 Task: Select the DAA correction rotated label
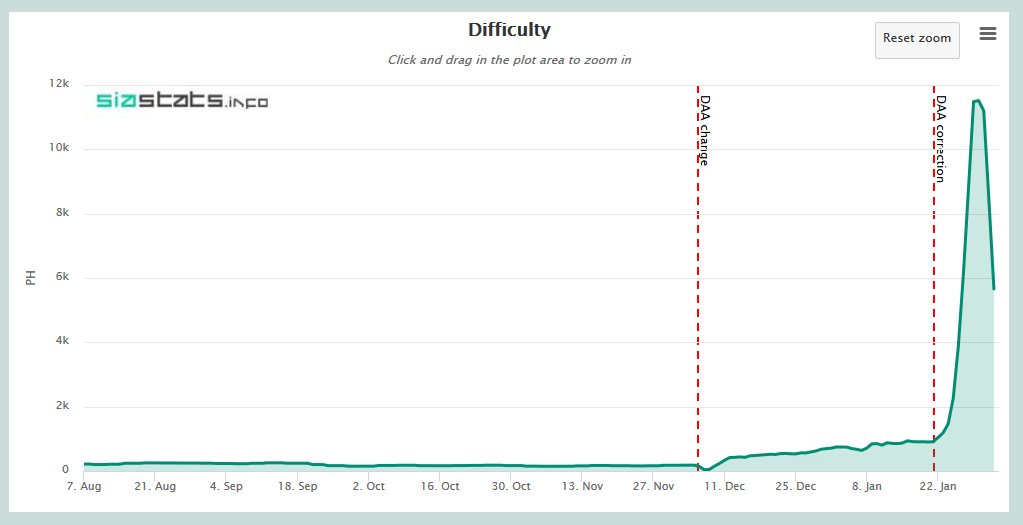click(941, 139)
